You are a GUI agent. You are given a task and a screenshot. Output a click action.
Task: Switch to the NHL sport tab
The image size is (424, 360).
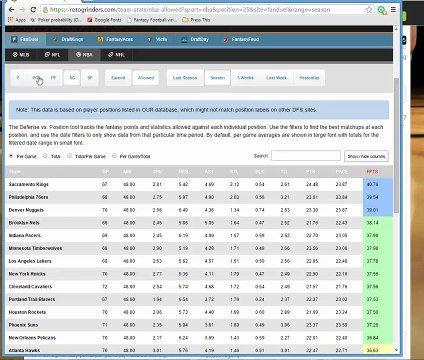(x=116, y=55)
